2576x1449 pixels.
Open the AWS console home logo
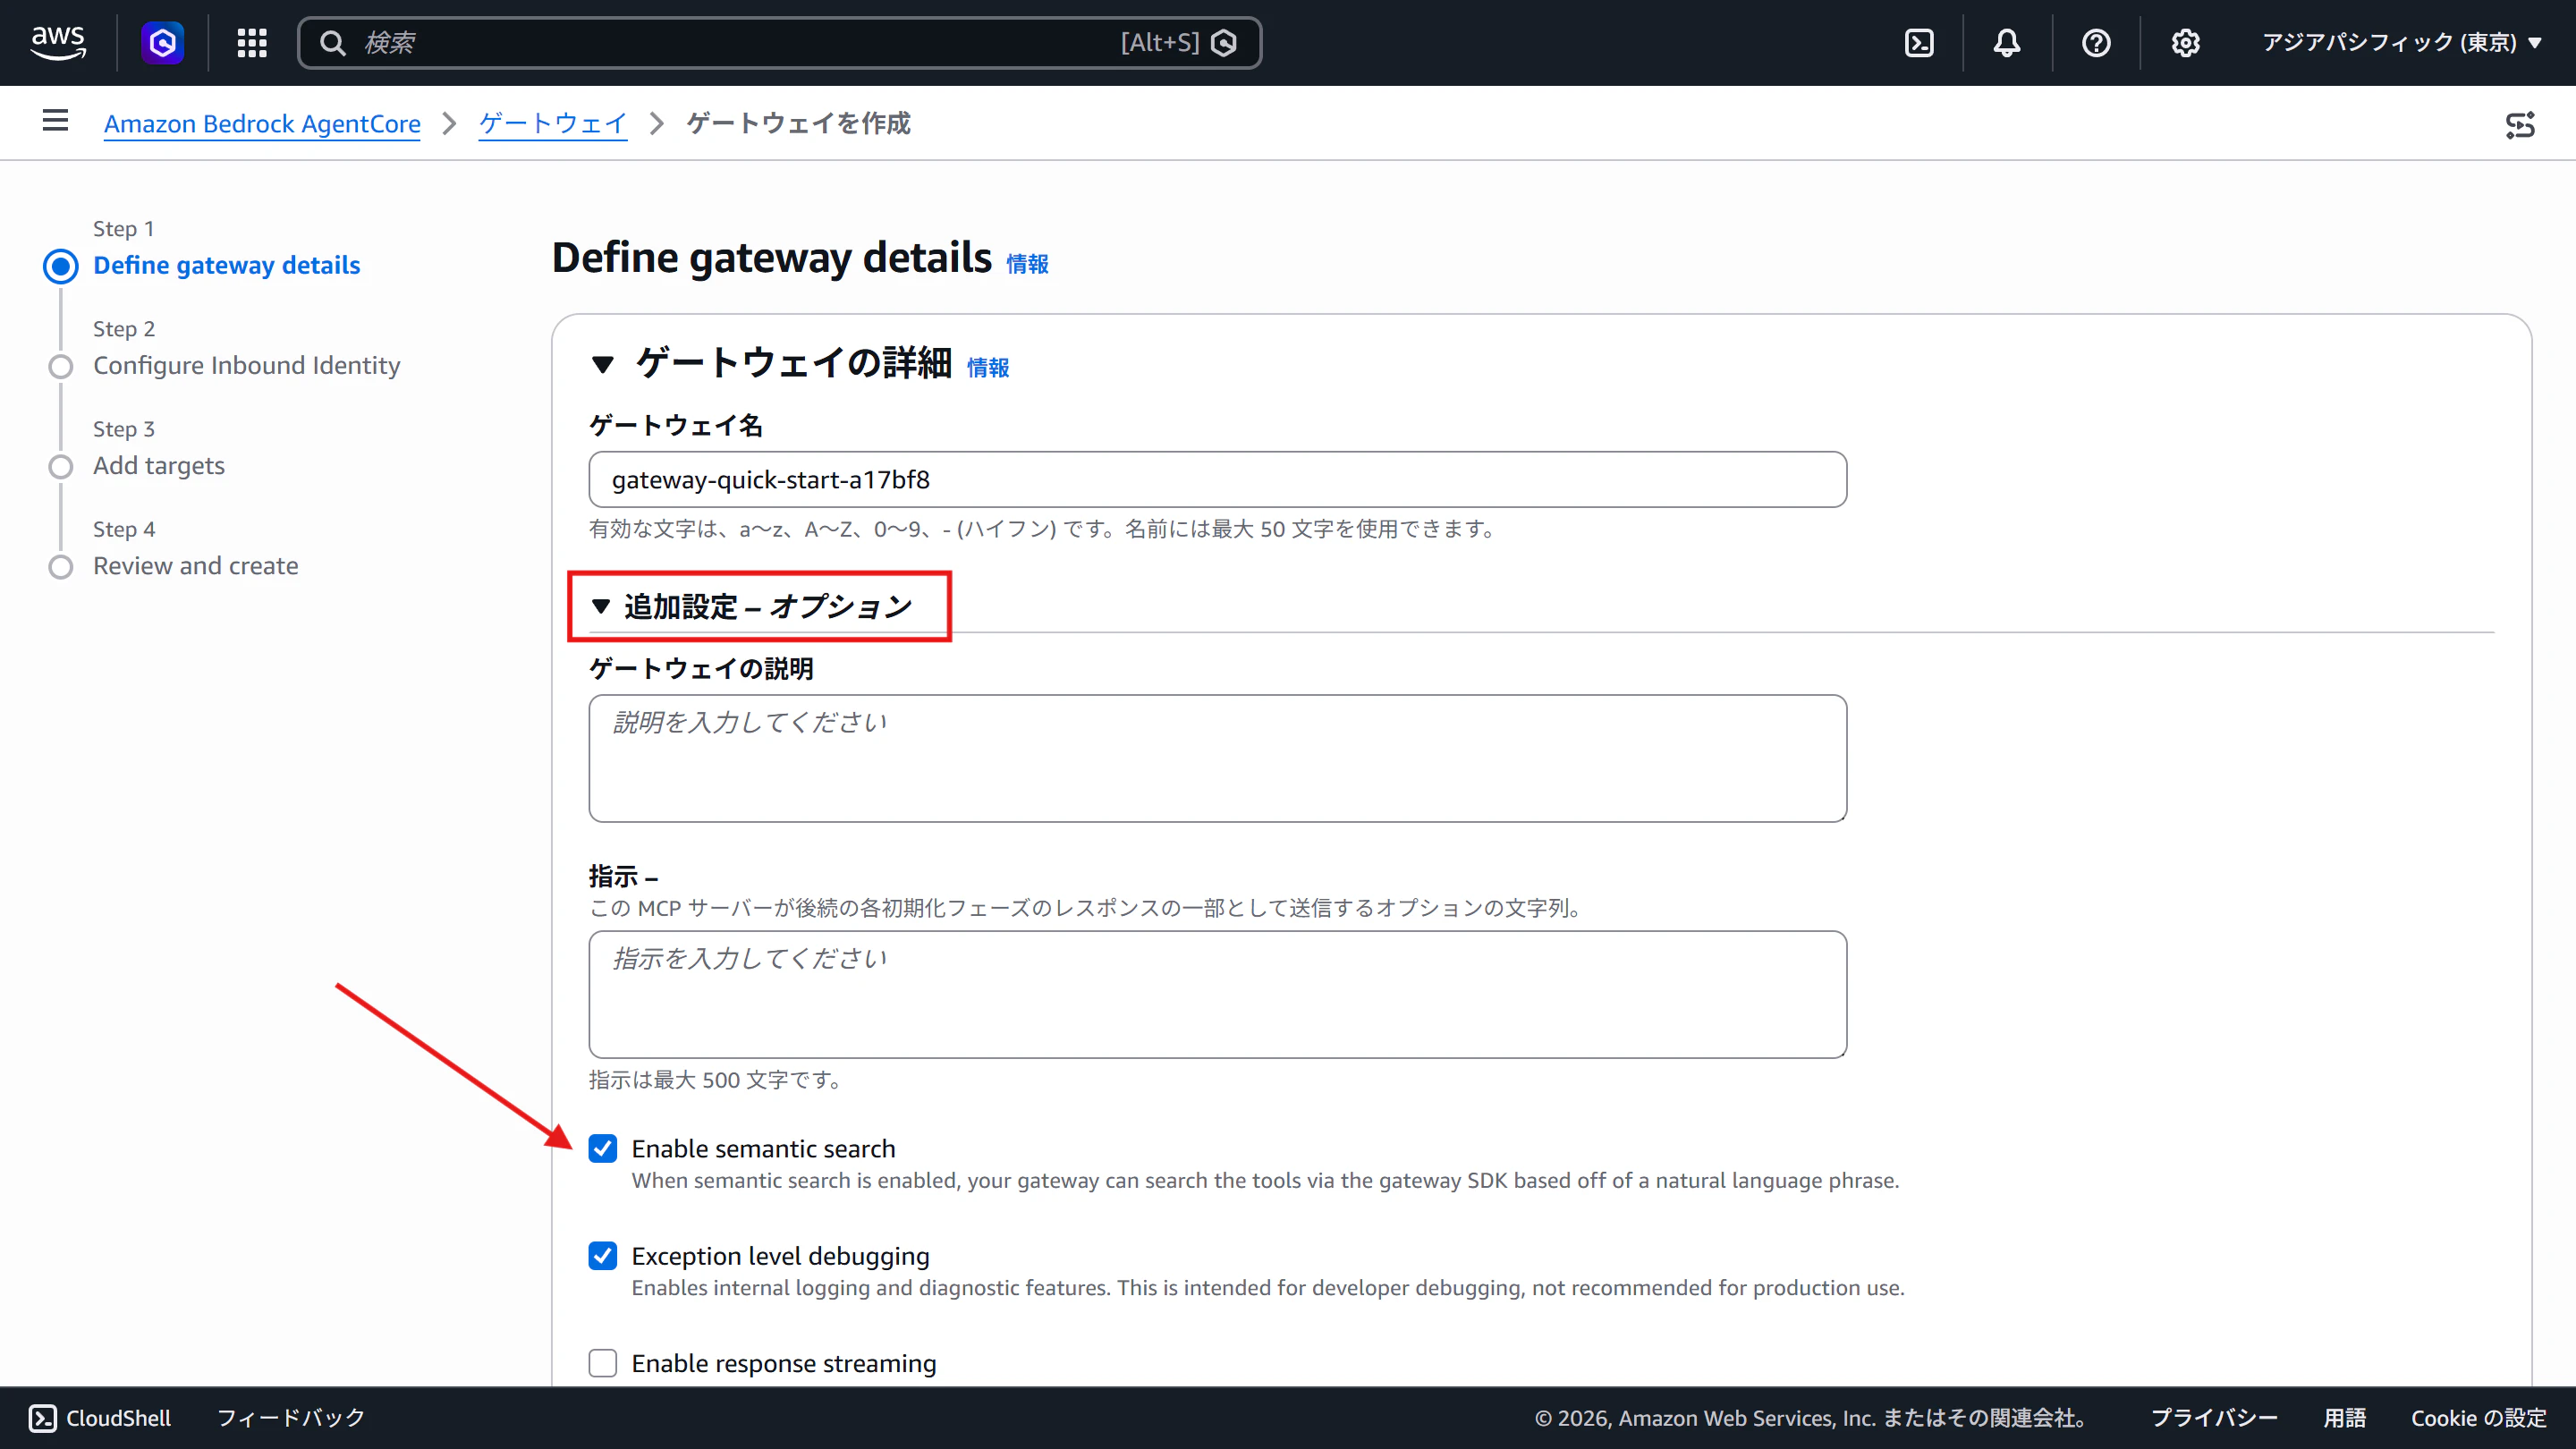point(58,42)
